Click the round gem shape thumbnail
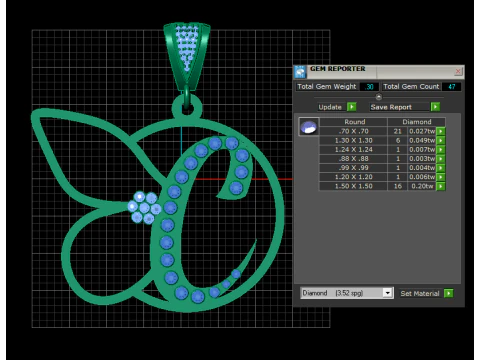 coord(309,127)
